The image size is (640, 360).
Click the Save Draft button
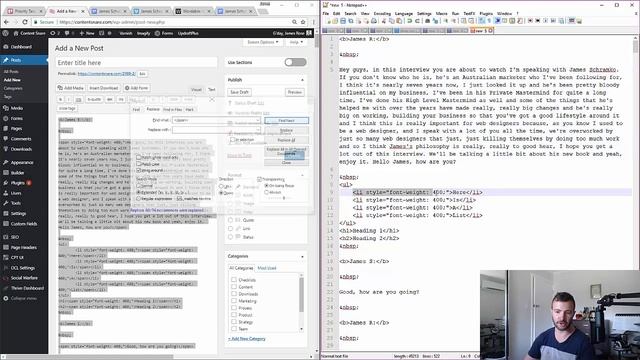239,92
